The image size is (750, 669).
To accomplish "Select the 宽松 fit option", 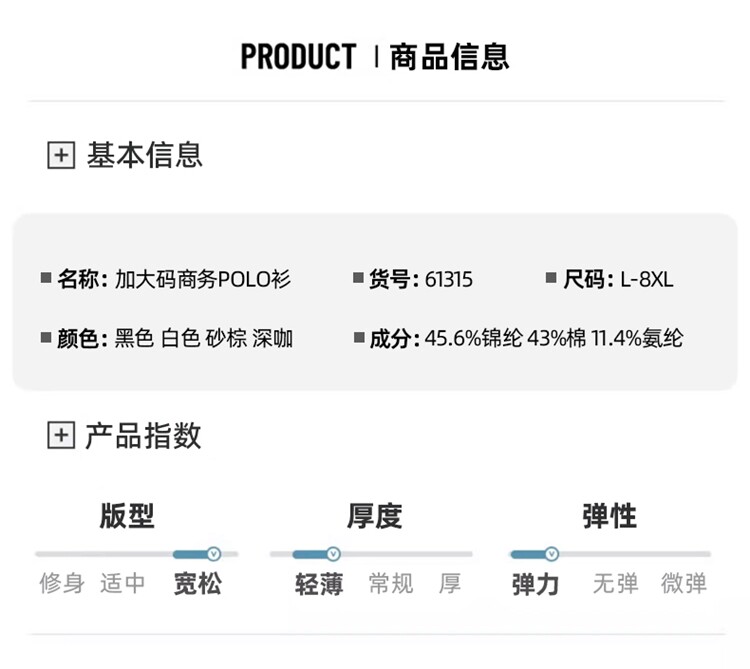I will 197,583.
